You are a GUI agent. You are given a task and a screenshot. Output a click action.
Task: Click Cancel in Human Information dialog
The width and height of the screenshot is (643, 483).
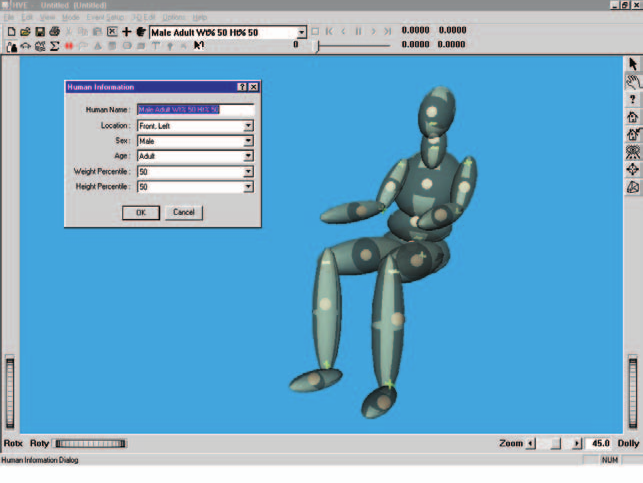(184, 212)
